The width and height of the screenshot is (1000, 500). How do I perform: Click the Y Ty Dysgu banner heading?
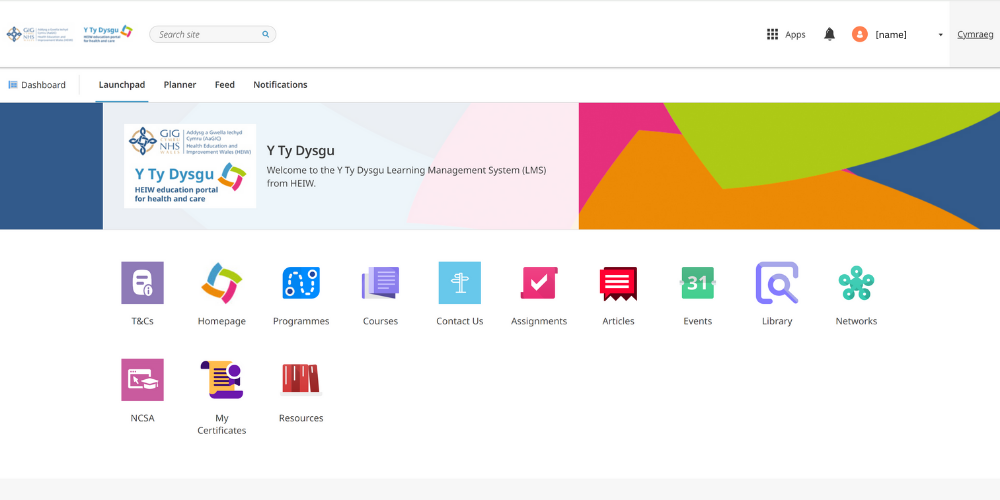pyautogui.click(x=300, y=151)
